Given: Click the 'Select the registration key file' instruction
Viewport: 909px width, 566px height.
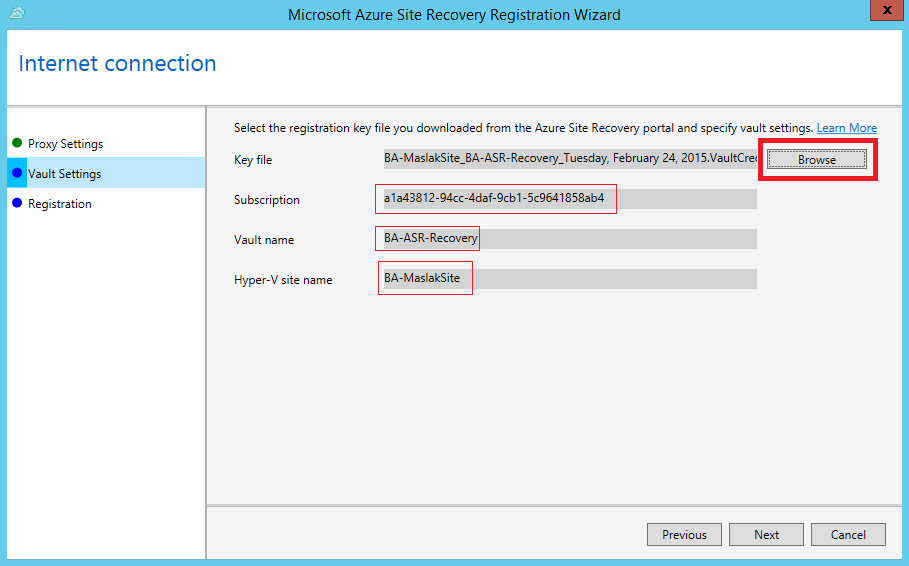Looking at the screenshot, I should pos(523,128).
